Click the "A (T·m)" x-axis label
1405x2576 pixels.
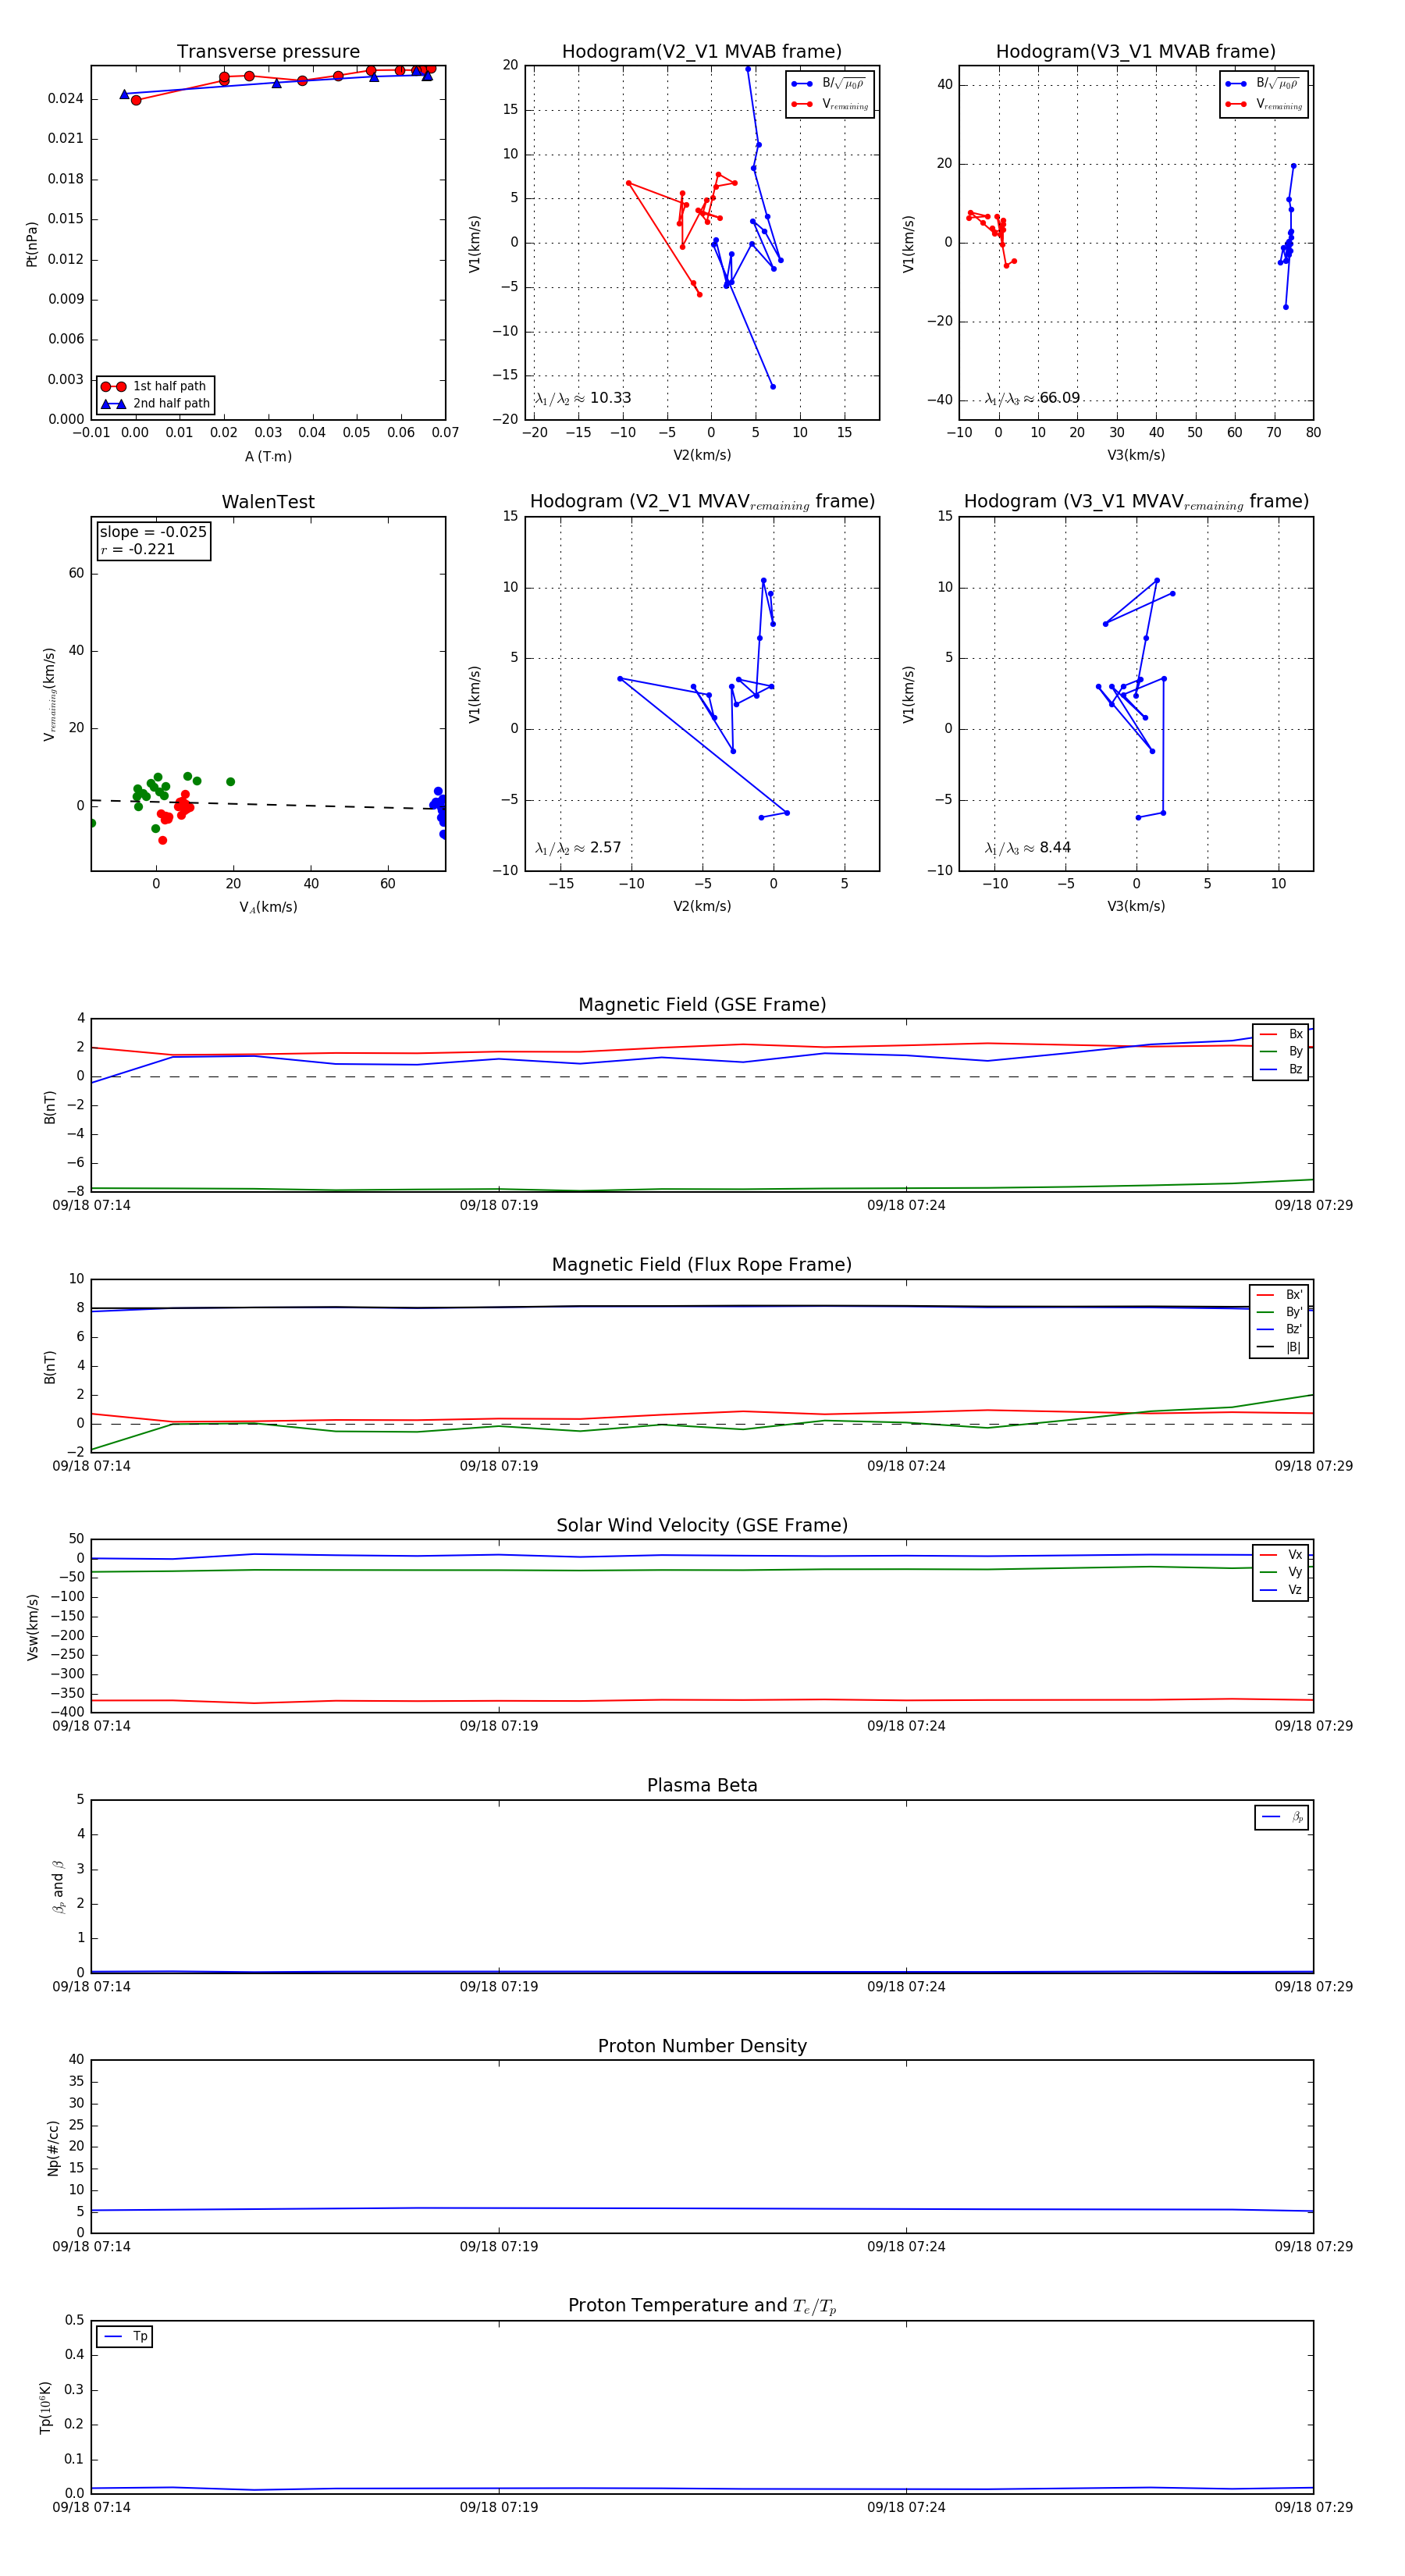click(x=268, y=457)
